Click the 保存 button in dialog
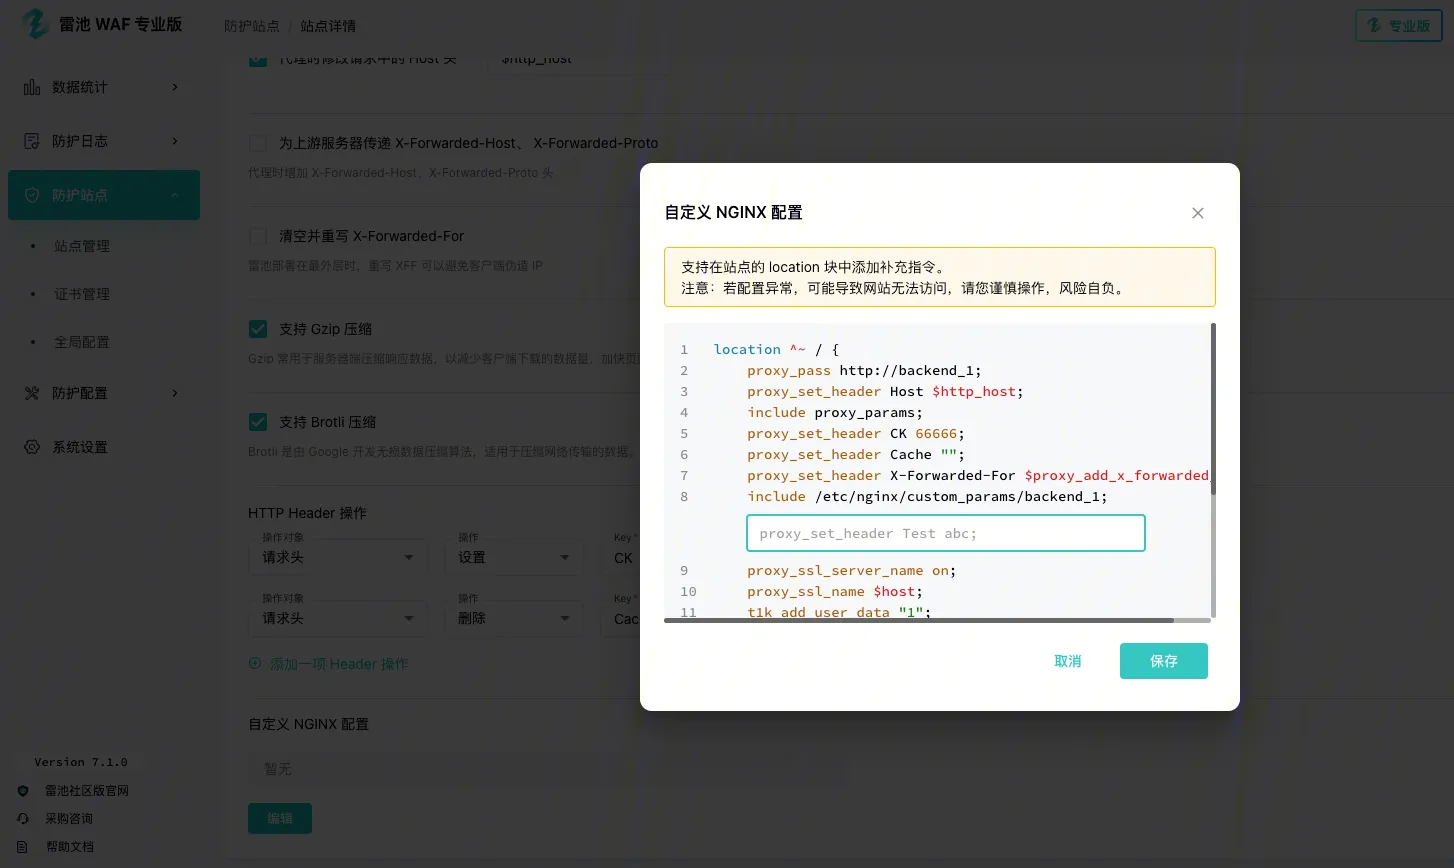This screenshot has height=868, width=1454. pos(1163,661)
